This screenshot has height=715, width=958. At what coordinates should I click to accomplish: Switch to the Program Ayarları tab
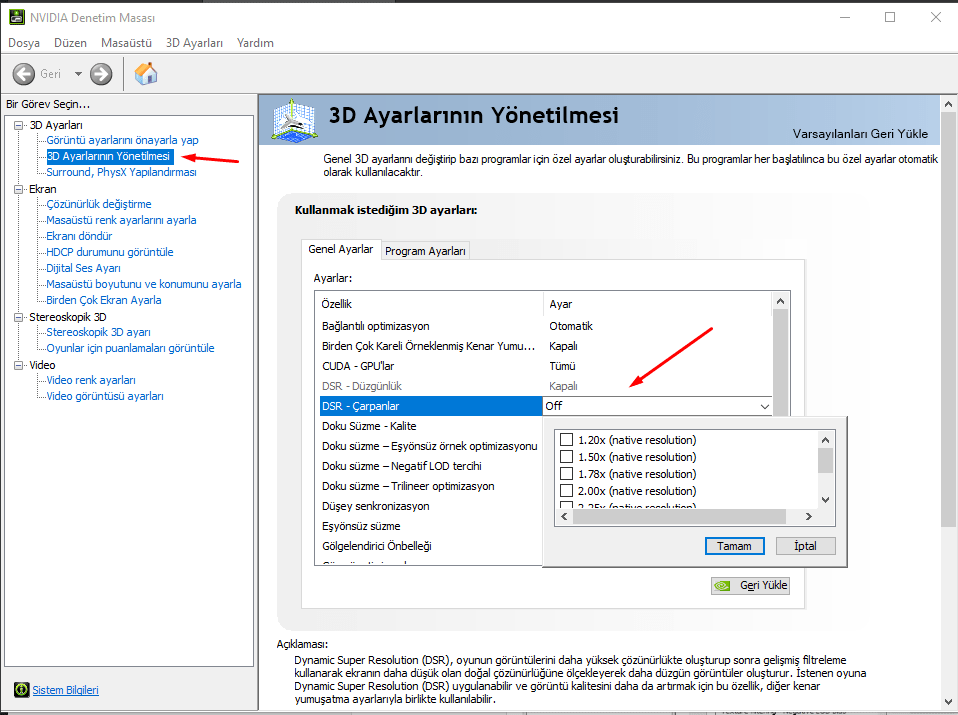click(x=425, y=251)
